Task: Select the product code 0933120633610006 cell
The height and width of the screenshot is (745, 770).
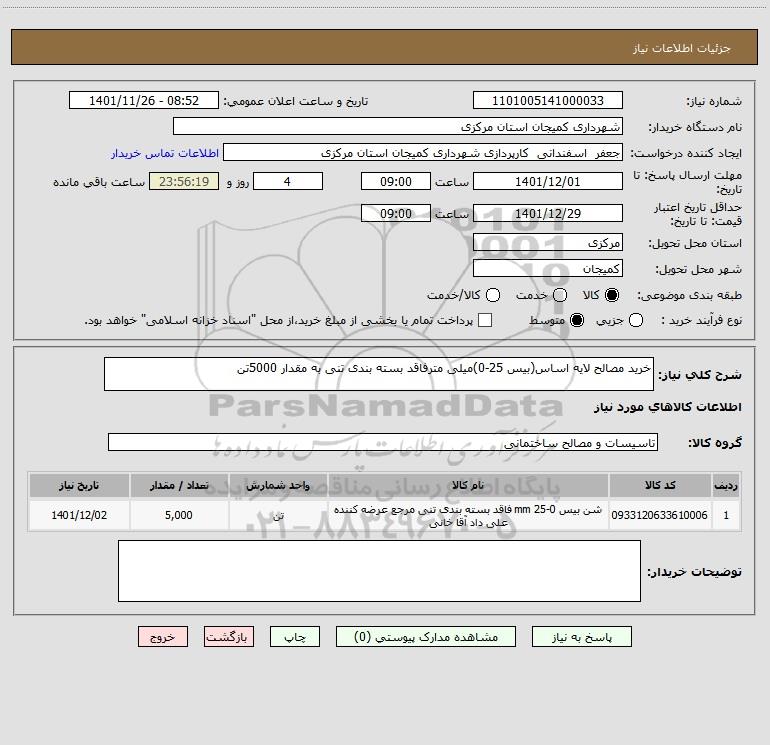Action: (660, 515)
